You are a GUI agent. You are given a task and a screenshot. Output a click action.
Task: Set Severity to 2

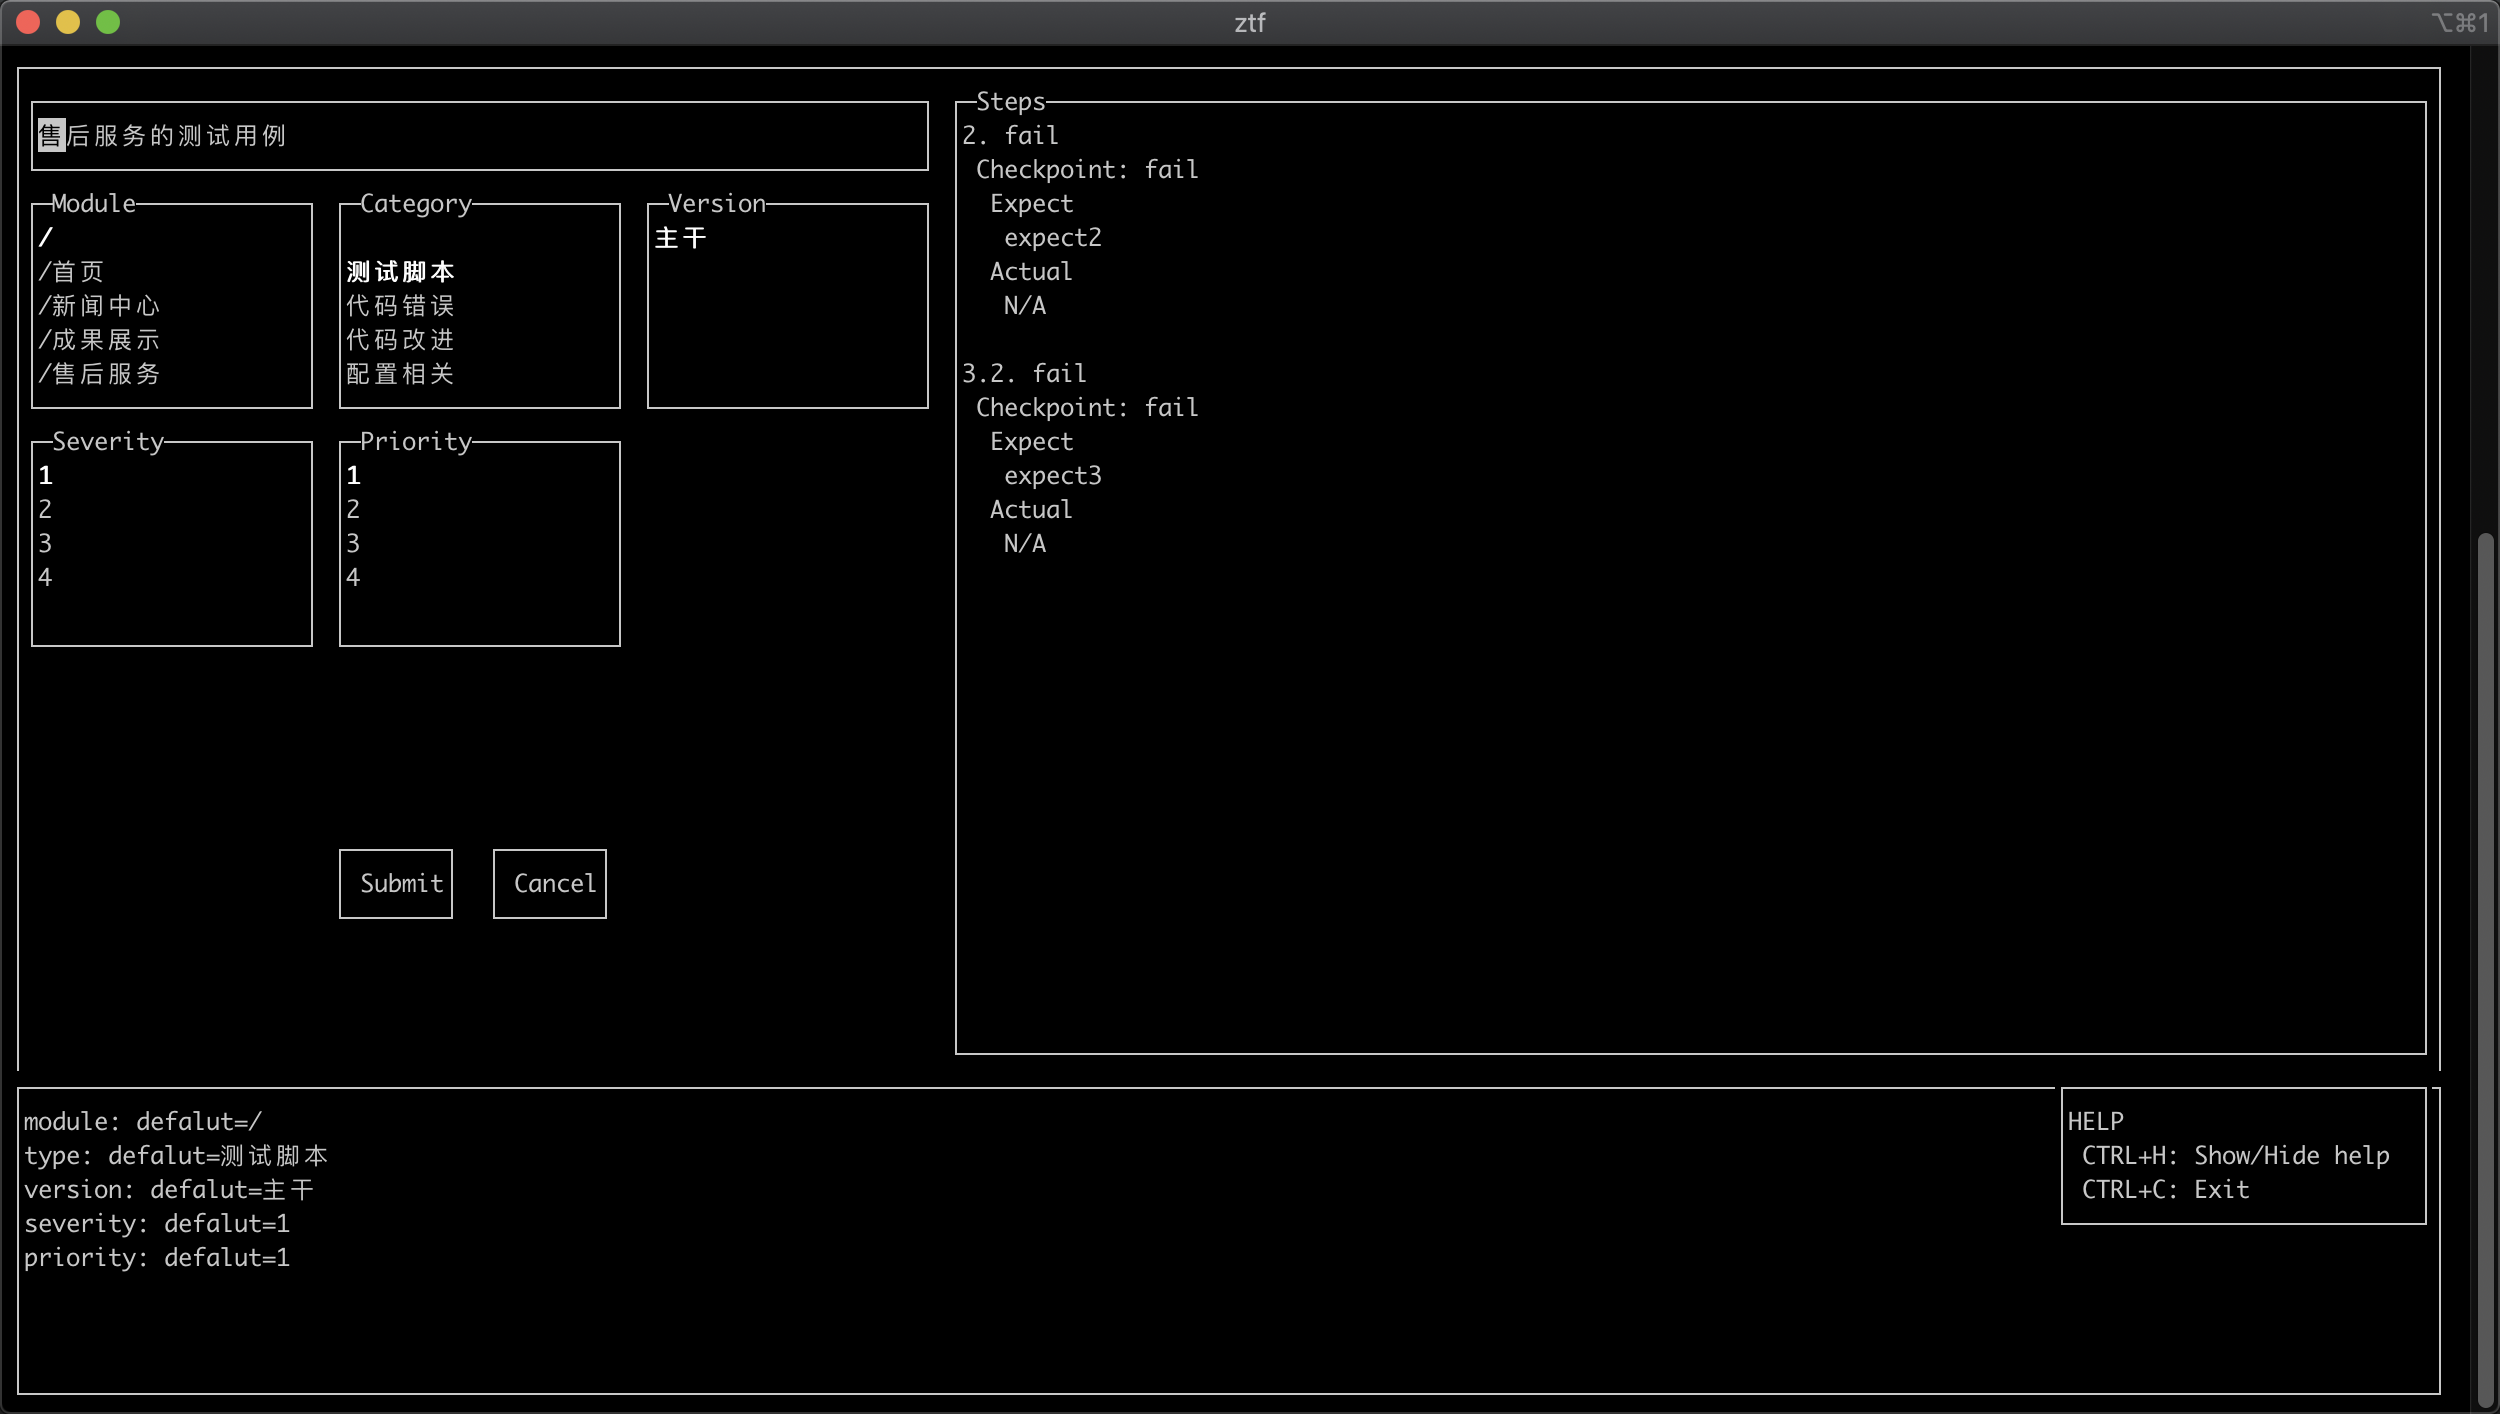coord(45,510)
